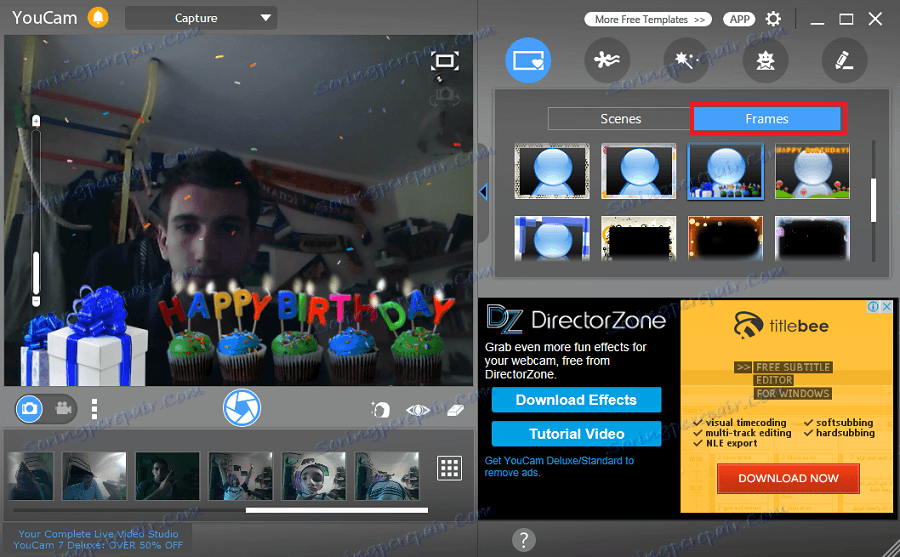Switch to the Frames tab

(x=767, y=119)
